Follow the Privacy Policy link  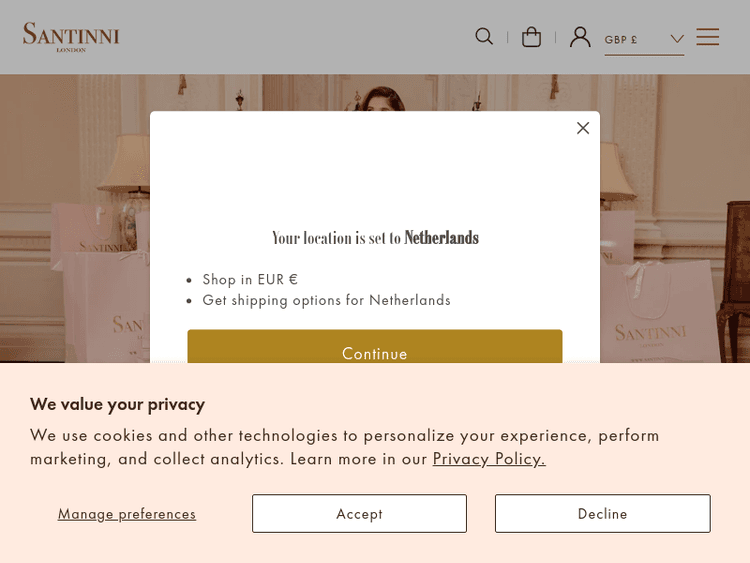pos(489,458)
